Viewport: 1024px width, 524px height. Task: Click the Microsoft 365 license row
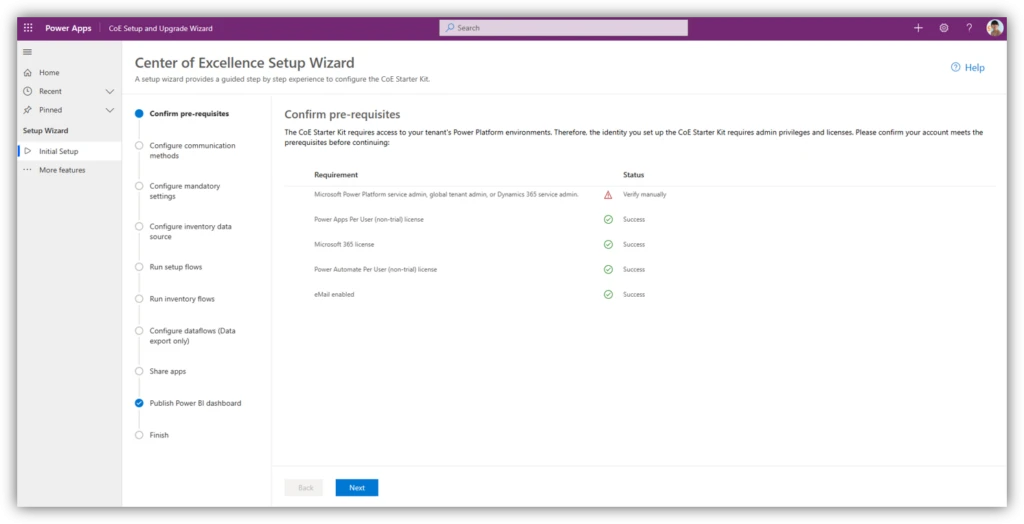344,244
